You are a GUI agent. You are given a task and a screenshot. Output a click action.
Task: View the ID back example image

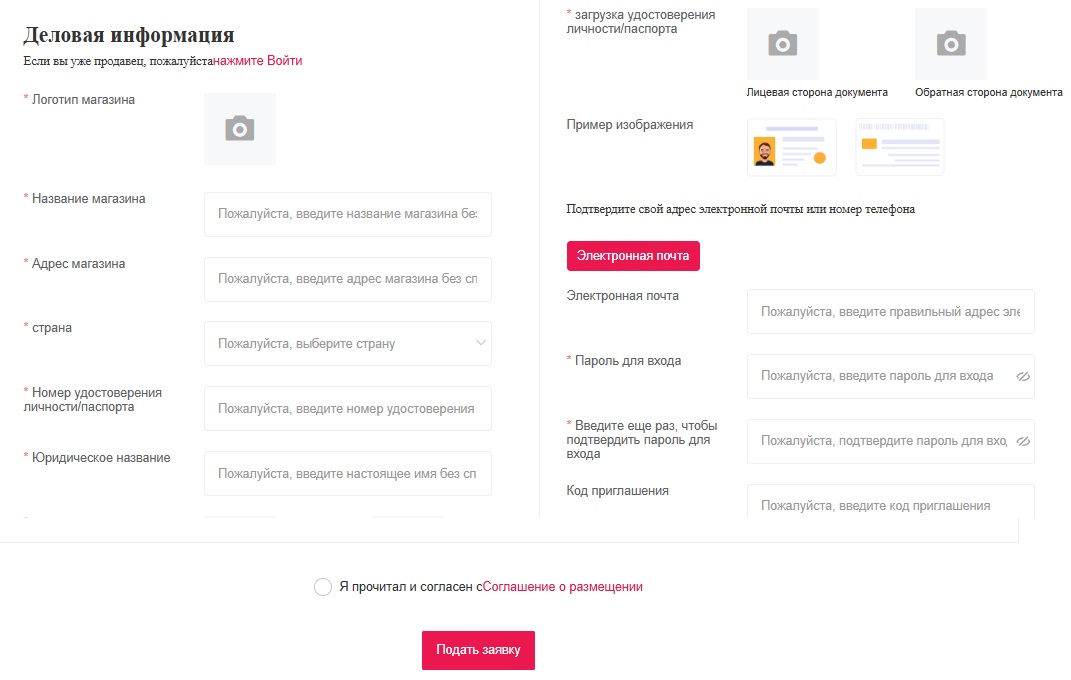coord(899,148)
